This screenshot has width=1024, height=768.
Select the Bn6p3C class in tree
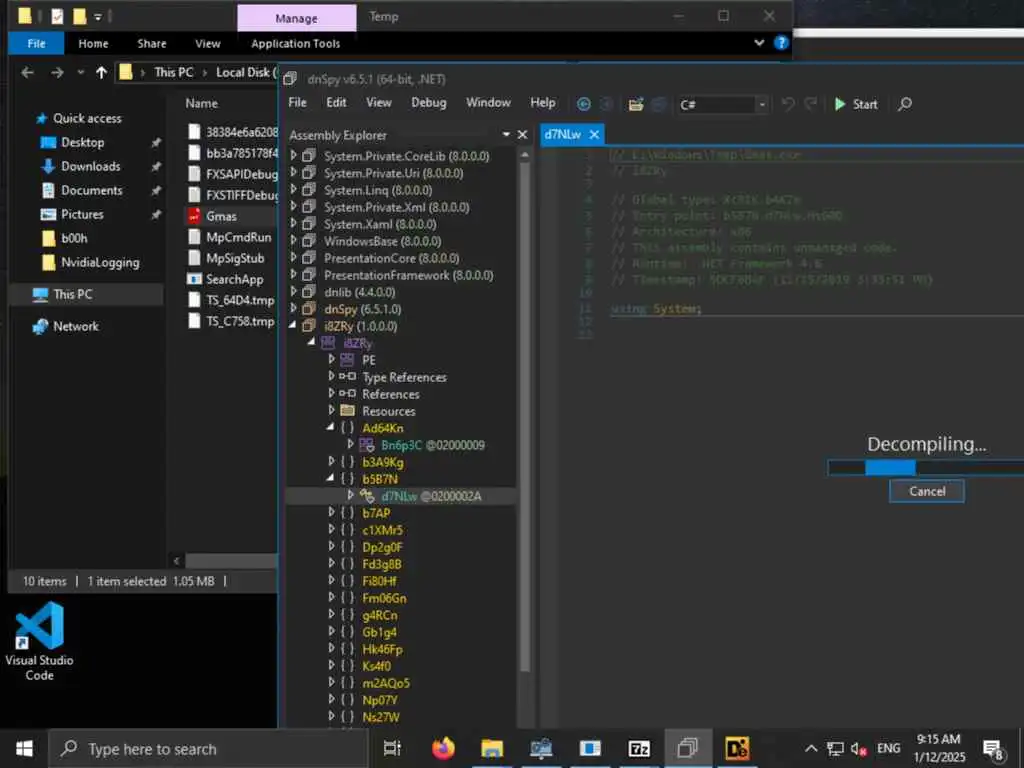pos(432,445)
